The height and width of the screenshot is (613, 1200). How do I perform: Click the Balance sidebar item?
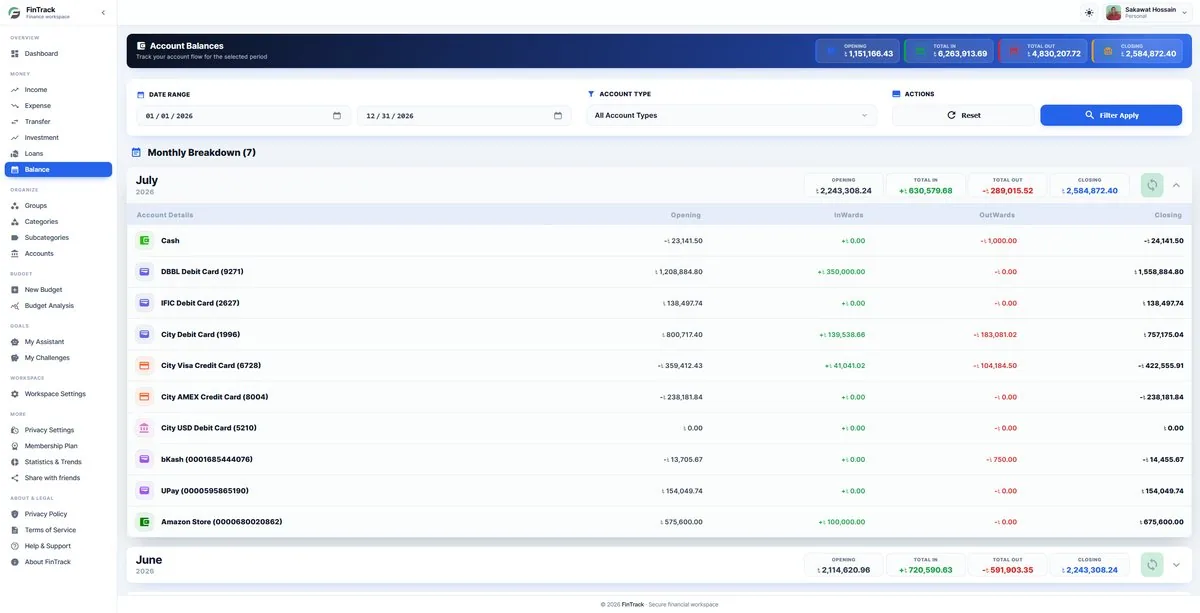[58, 170]
